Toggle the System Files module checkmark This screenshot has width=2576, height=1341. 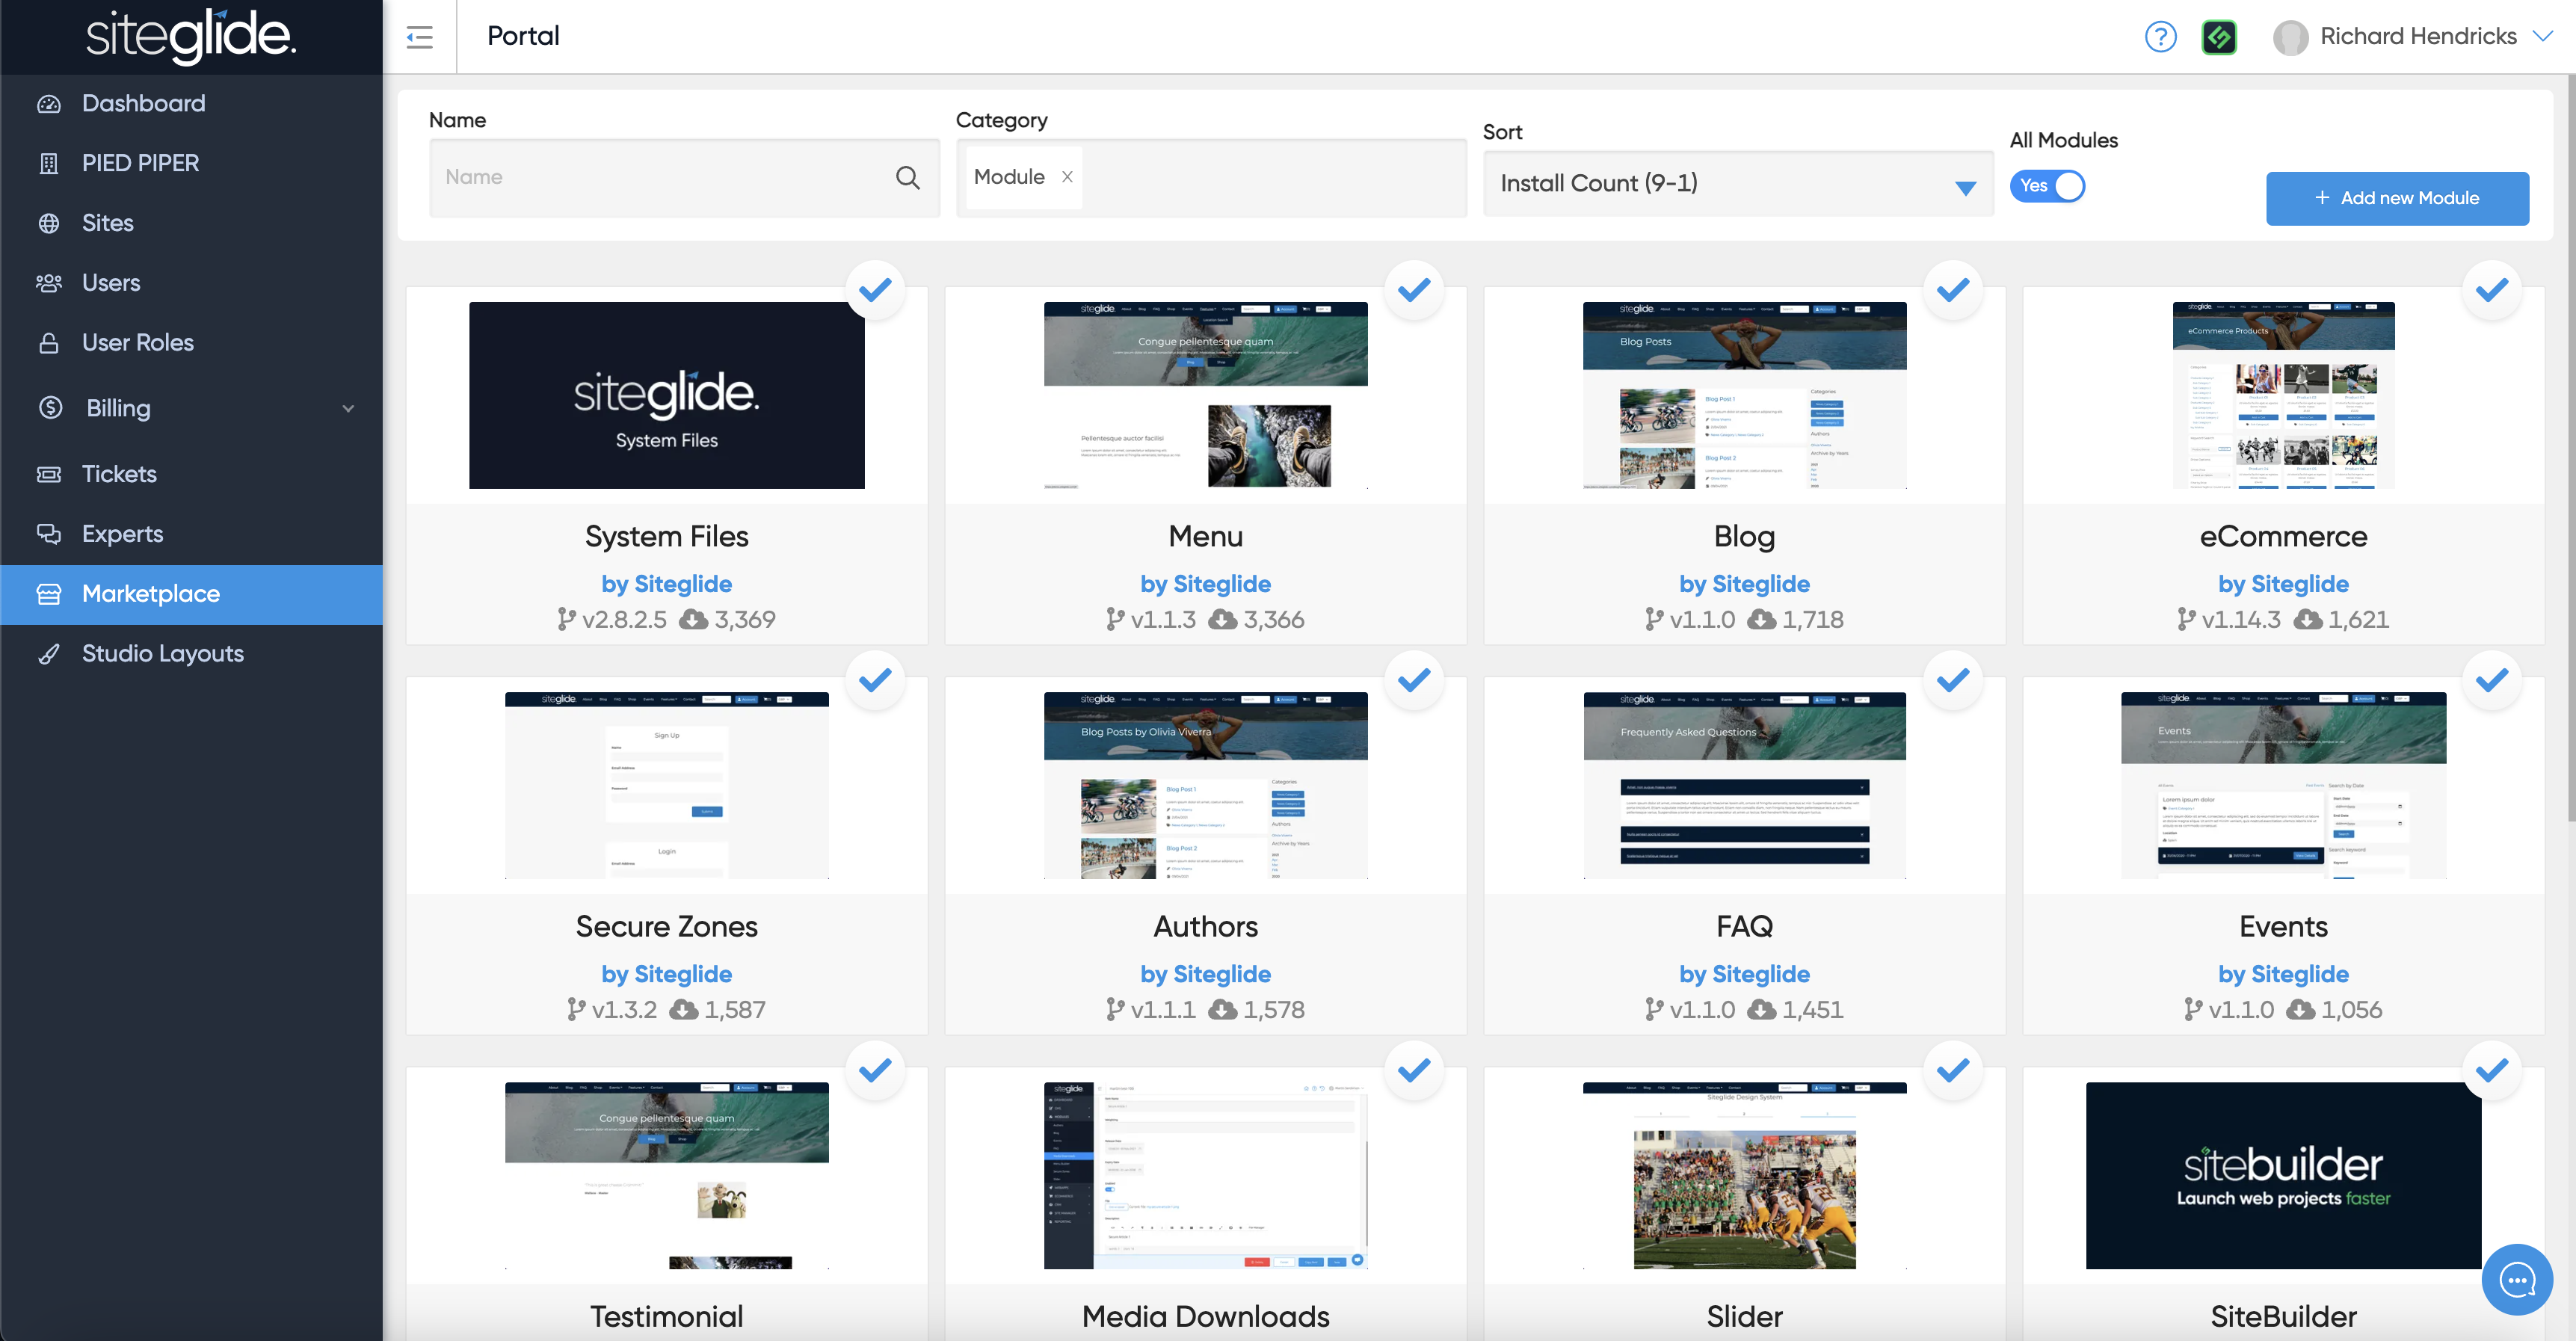(x=875, y=290)
